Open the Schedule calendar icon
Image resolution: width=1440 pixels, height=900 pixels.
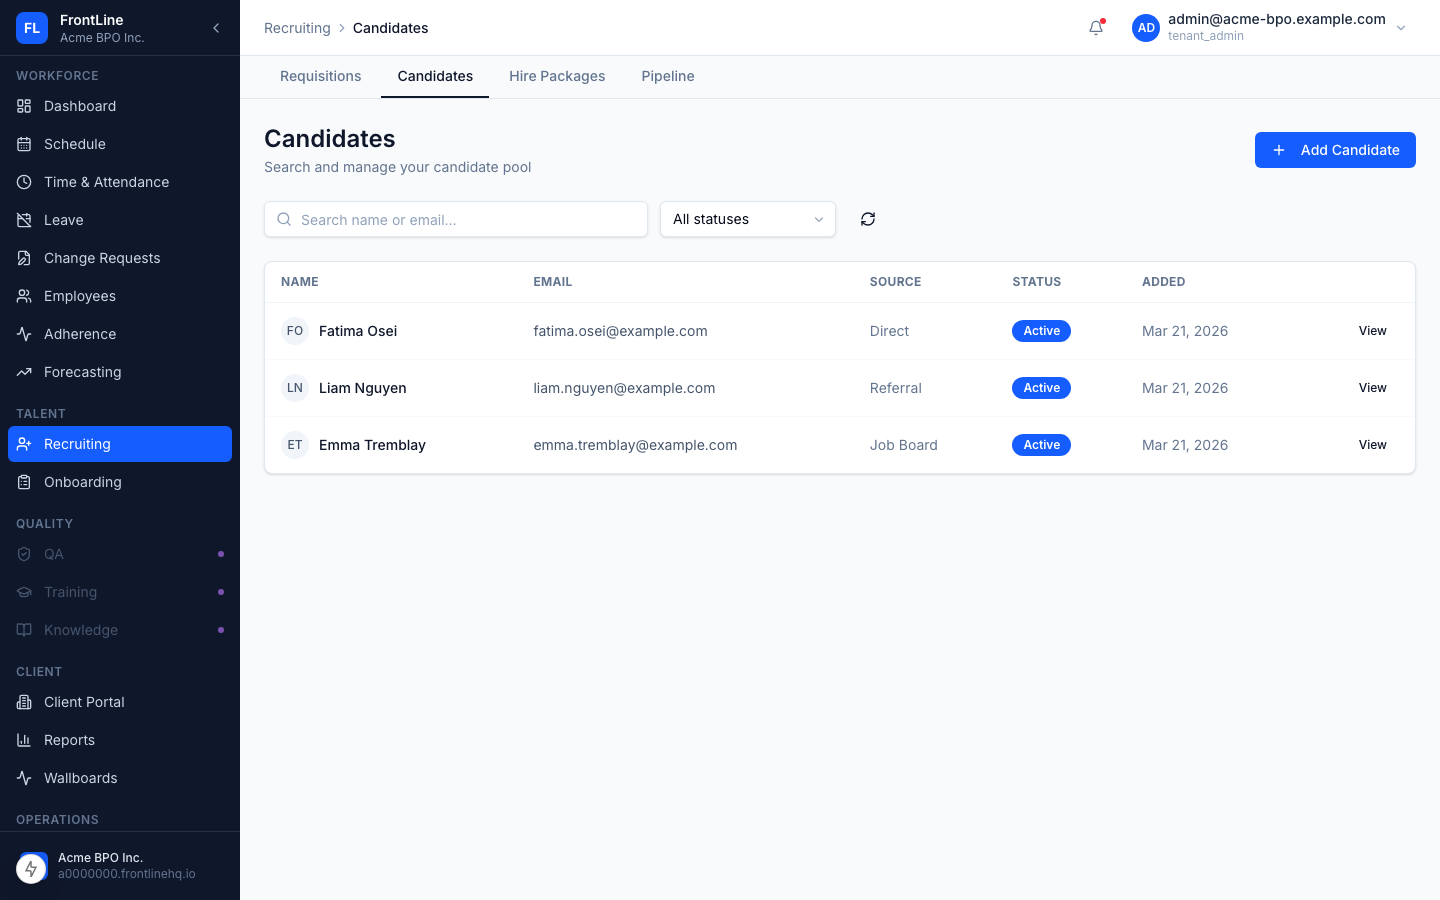pos(24,144)
